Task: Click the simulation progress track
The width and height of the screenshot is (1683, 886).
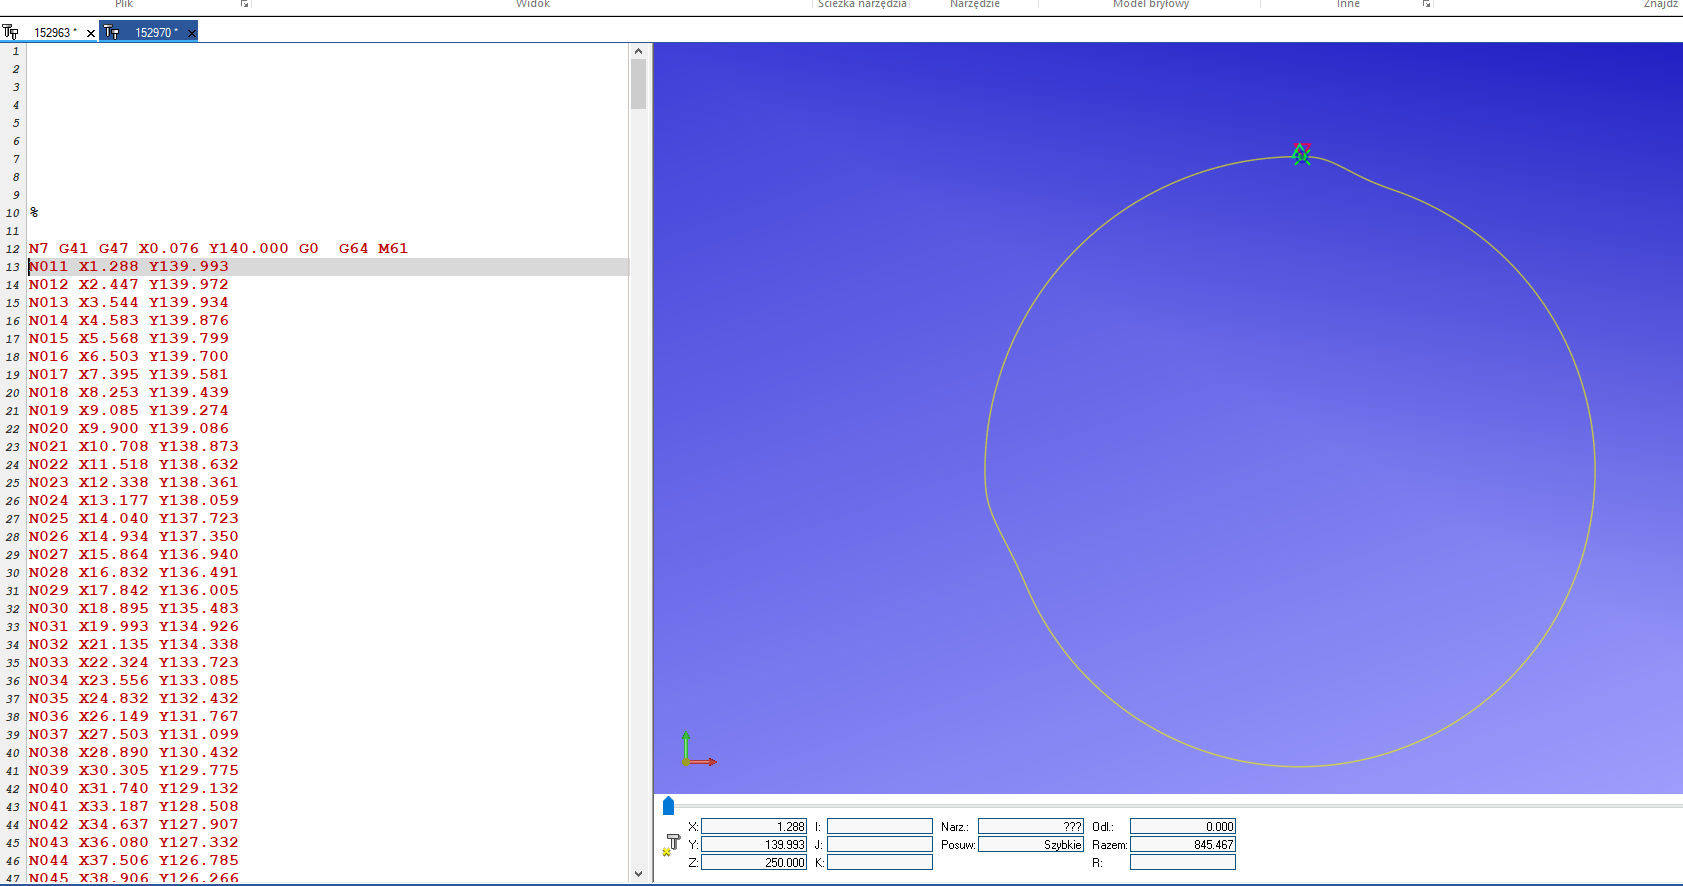Action: click(x=1178, y=805)
